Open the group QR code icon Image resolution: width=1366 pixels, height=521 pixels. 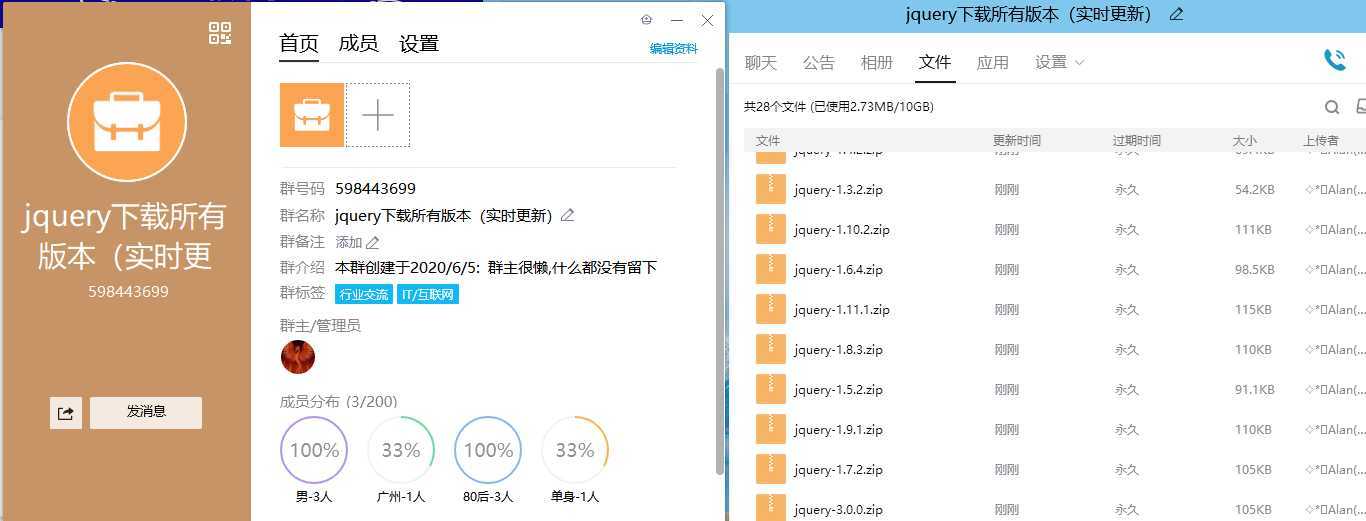[x=220, y=33]
